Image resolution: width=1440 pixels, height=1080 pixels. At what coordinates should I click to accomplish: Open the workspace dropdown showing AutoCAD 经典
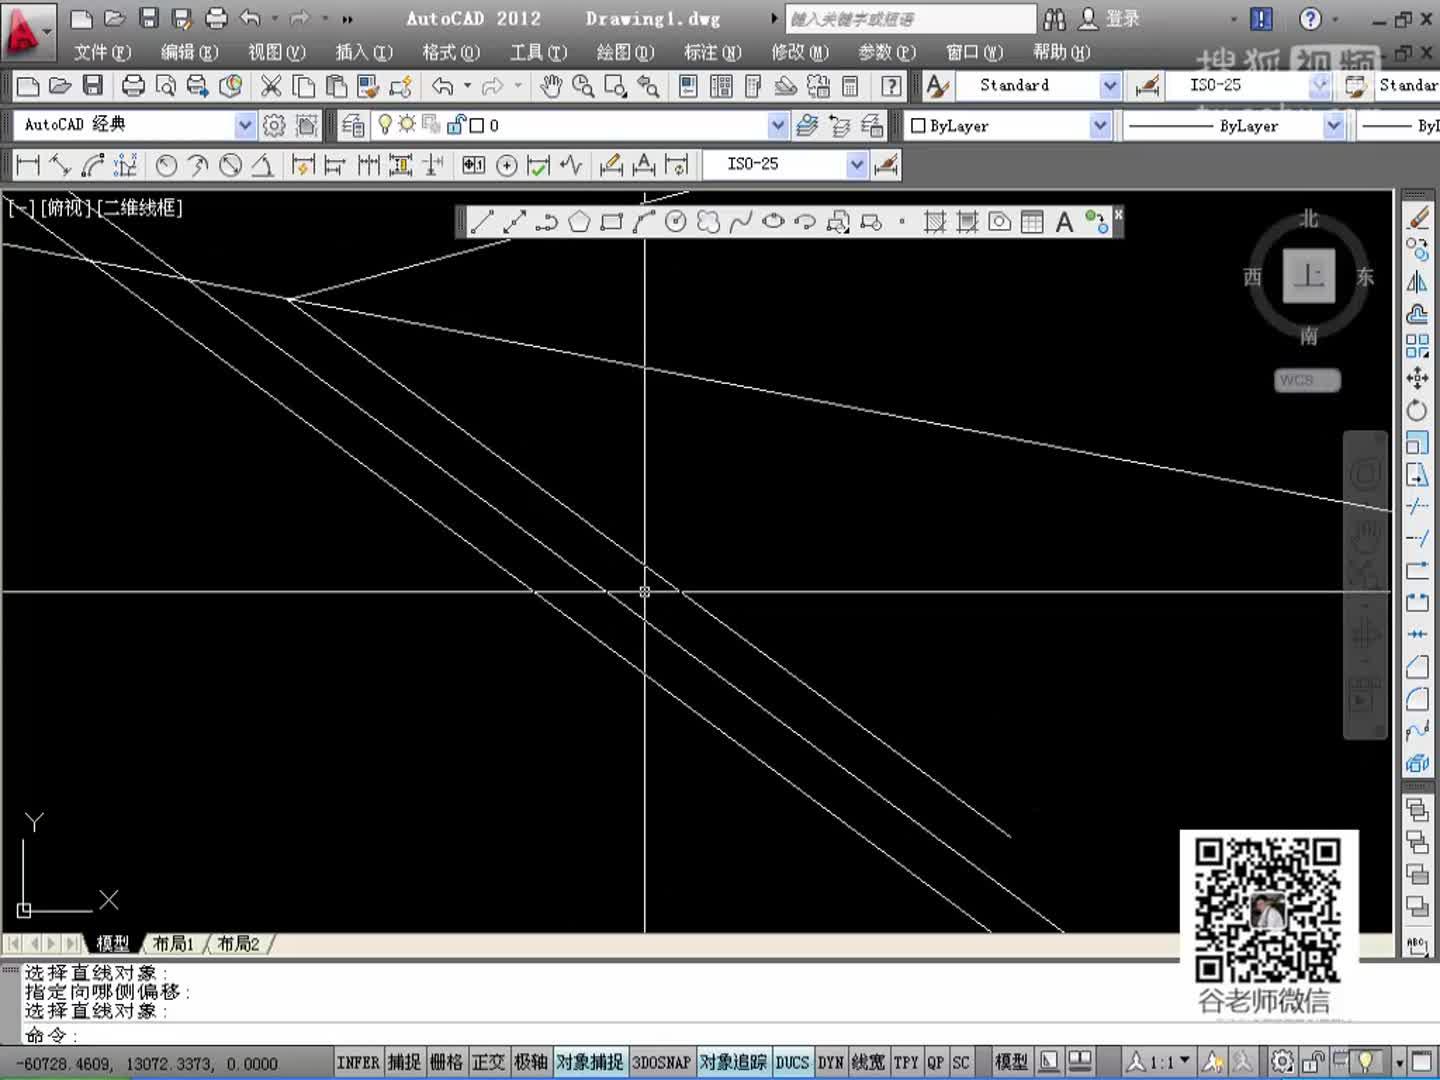[244, 125]
